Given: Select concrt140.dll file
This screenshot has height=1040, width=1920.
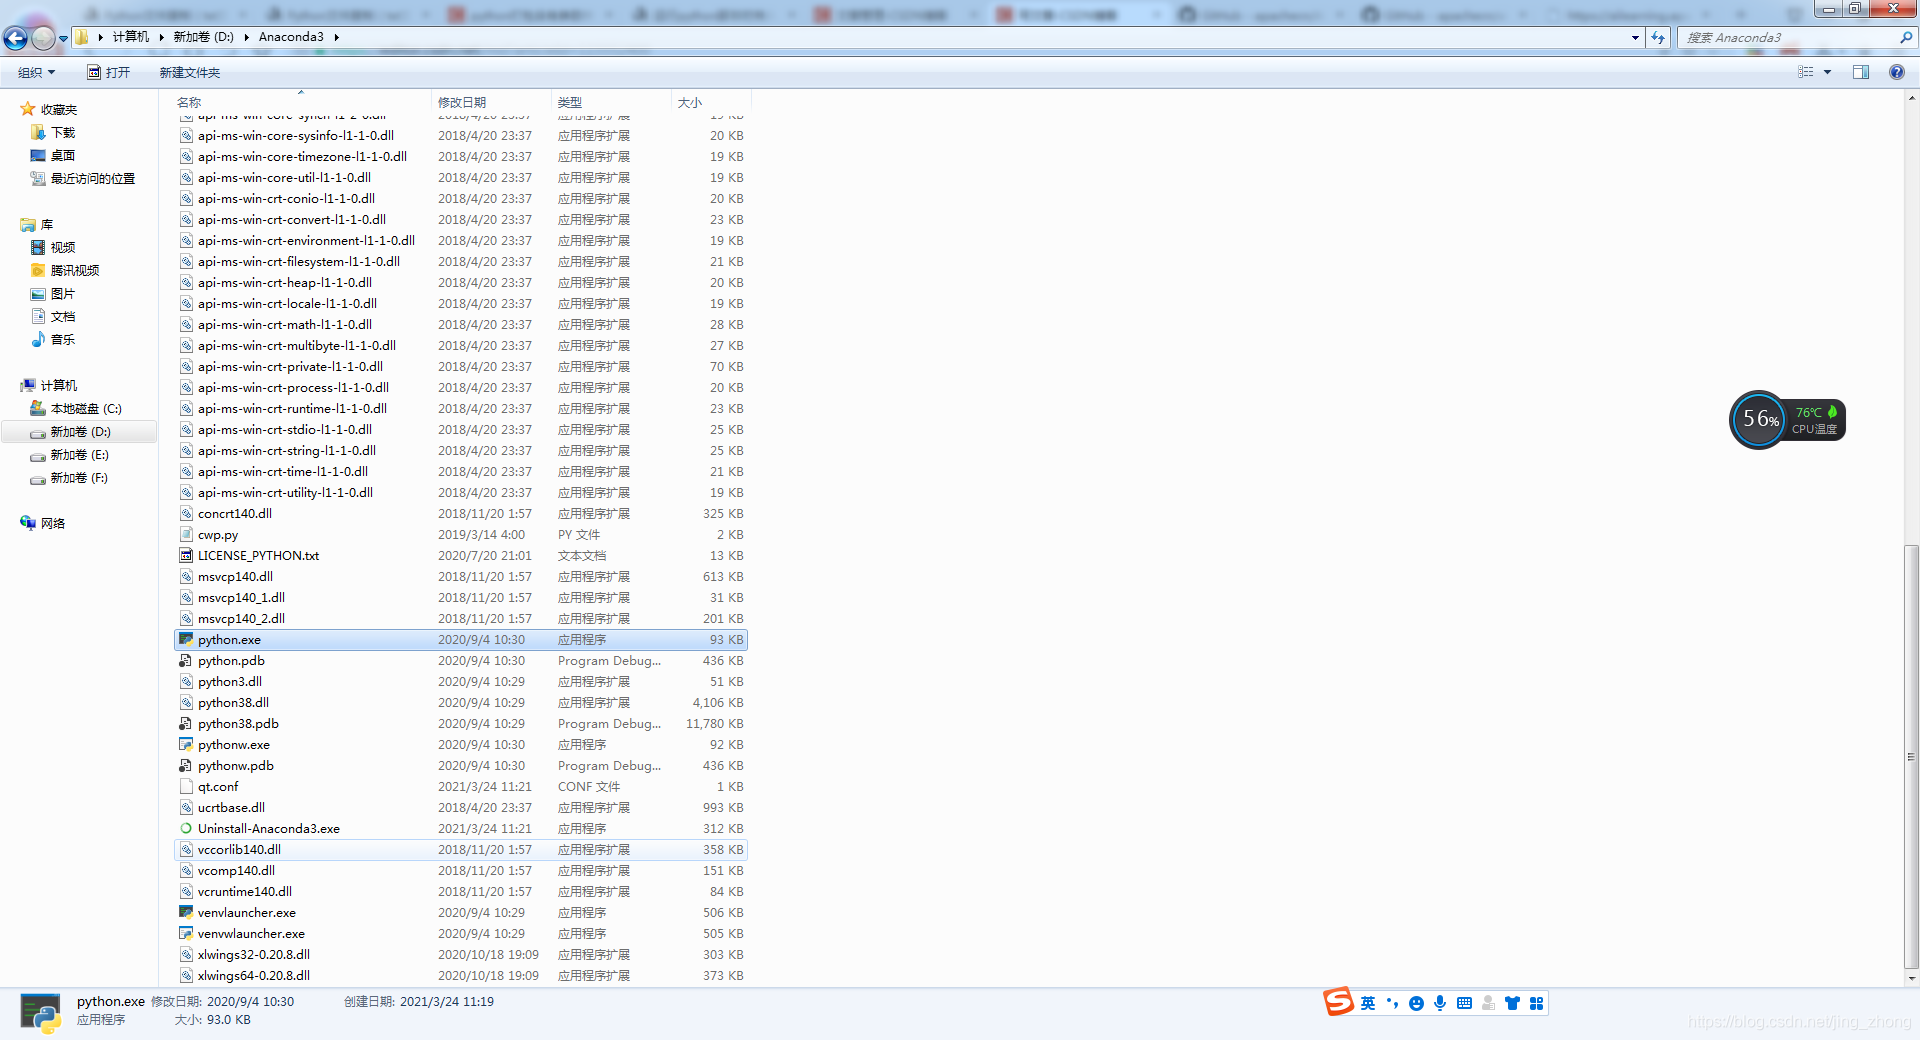Looking at the screenshot, I should coord(461,513).
